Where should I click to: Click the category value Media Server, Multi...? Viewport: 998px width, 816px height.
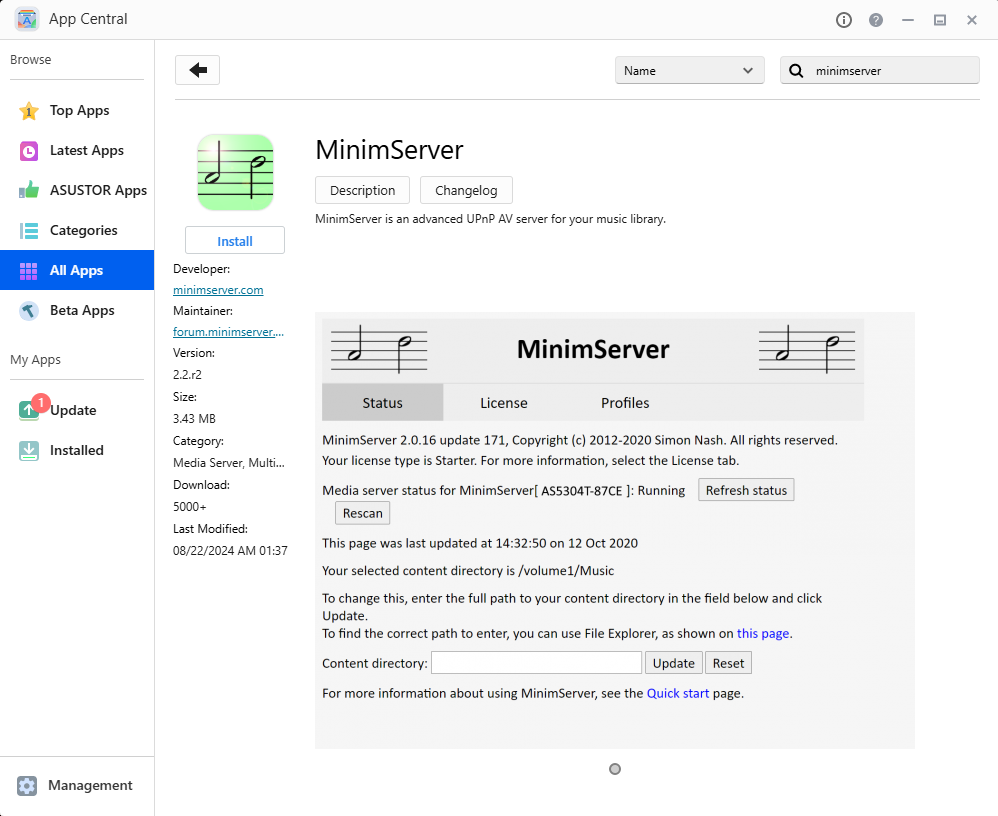tap(228, 463)
